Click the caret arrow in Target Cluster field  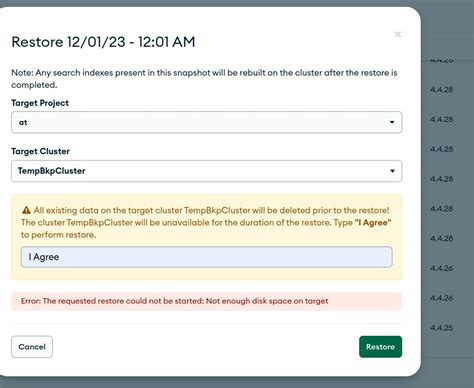(392, 171)
